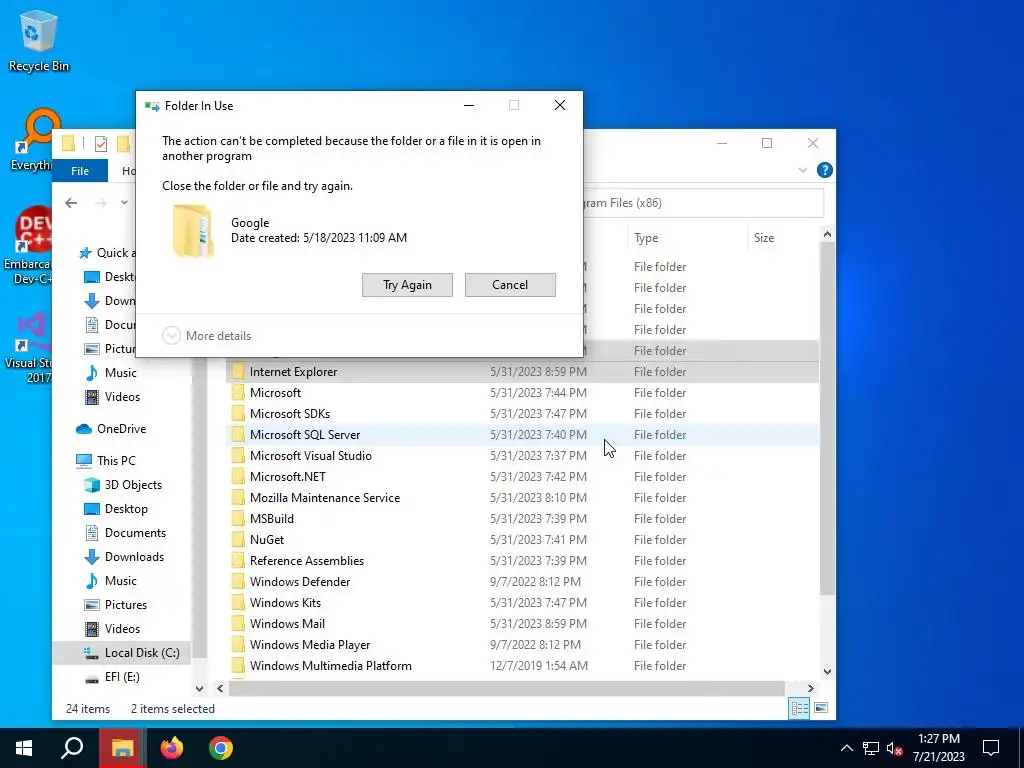The image size is (1024, 768).
Task: Click the network tray icon
Action: click(871, 748)
